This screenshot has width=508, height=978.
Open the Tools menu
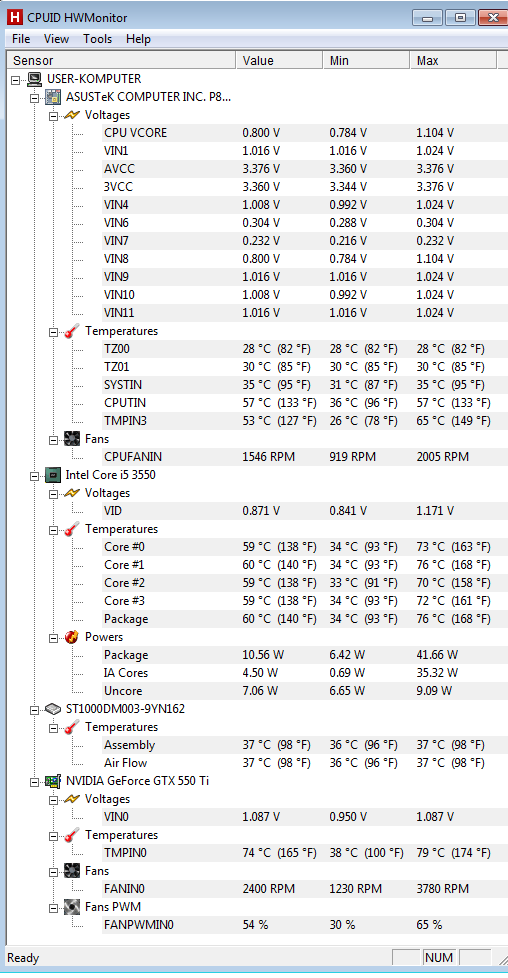(97, 39)
